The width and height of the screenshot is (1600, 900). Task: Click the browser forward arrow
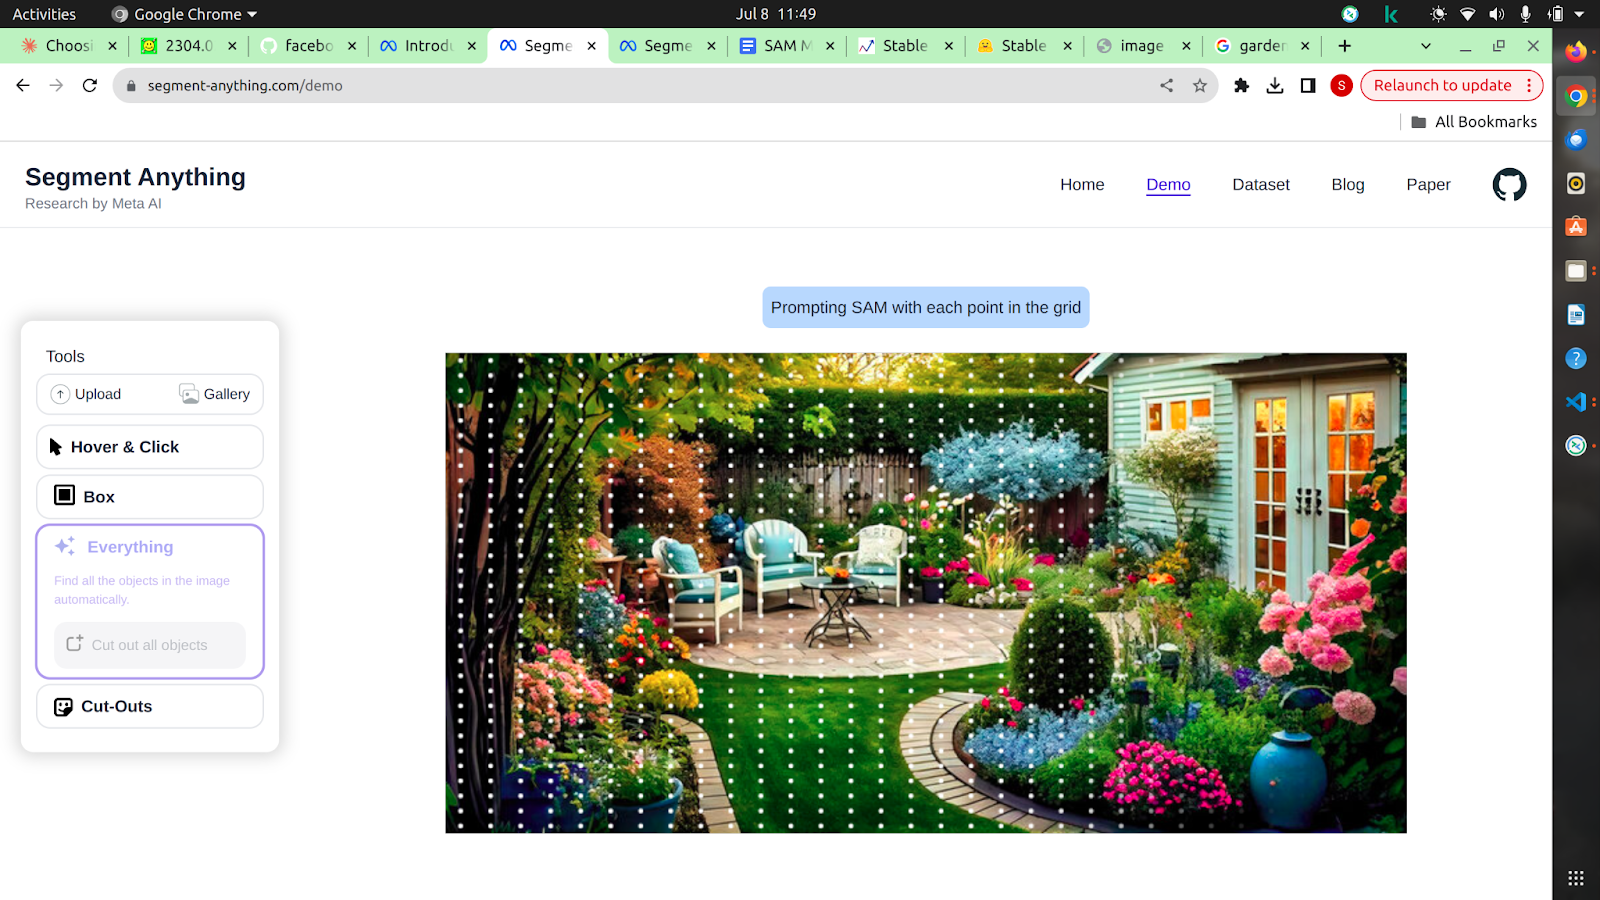[56, 86]
